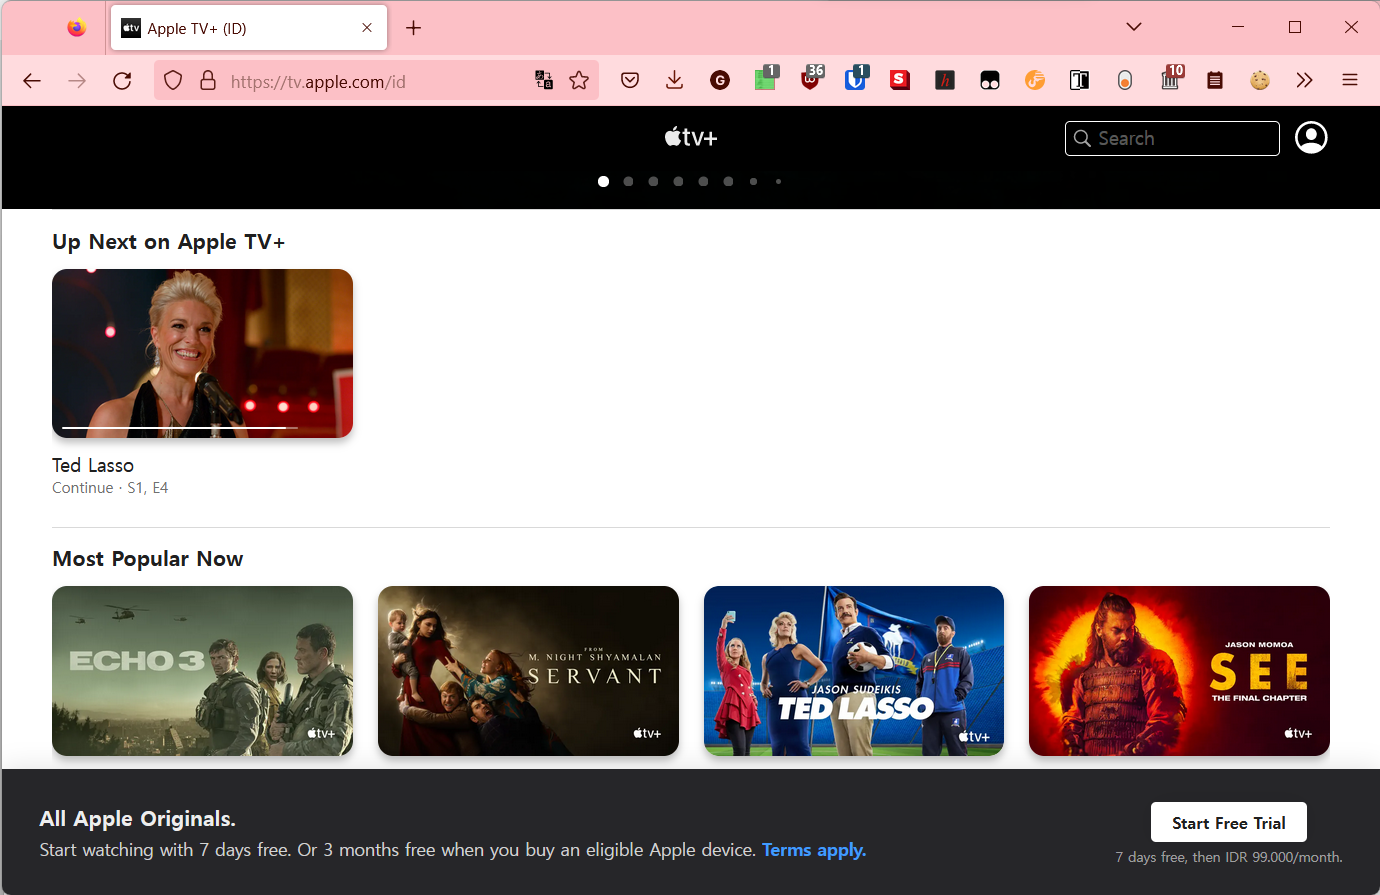Click the translate page icon in address bar
Screen dimensions: 1380x895
coord(544,81)
